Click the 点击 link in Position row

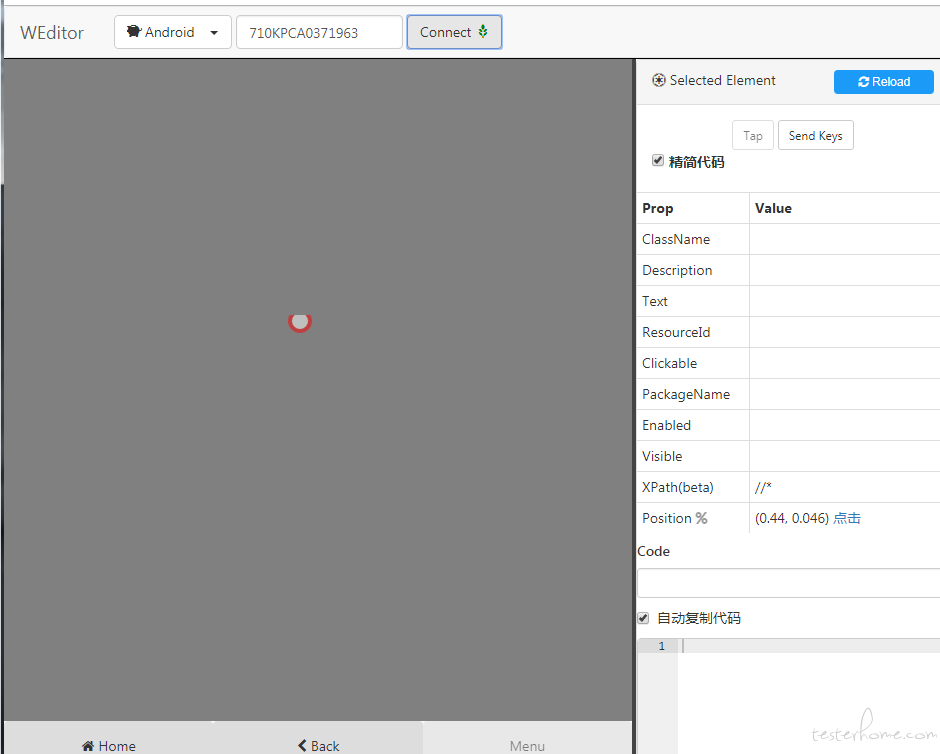point(846,518)
